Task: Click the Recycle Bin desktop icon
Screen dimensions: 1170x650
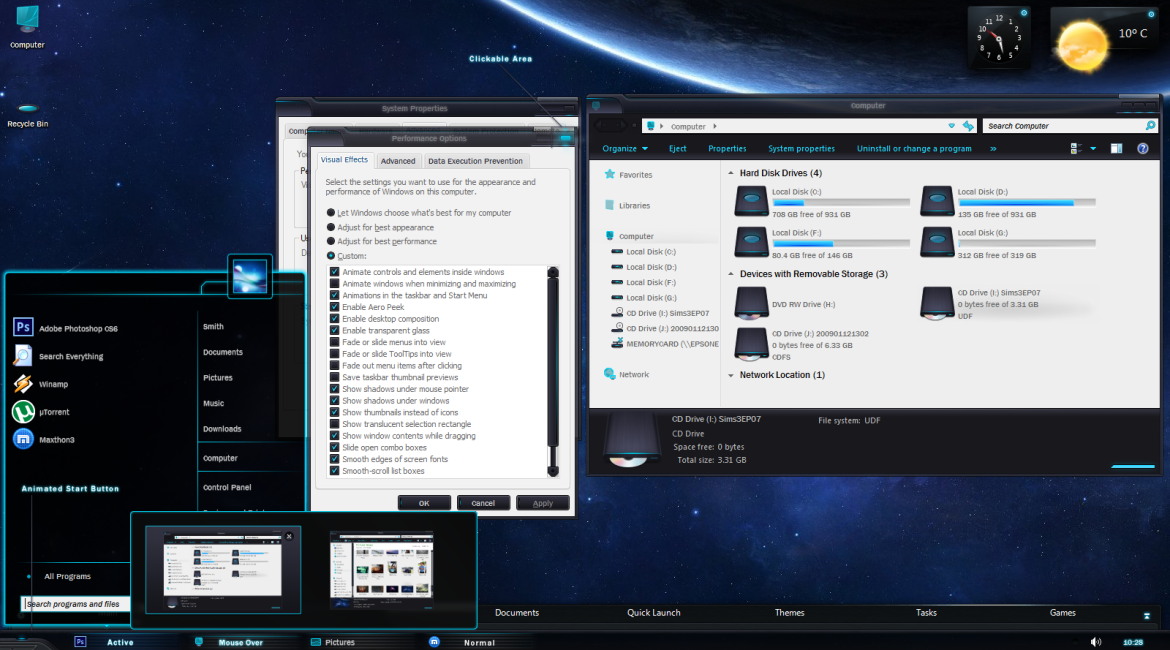Action: 27,109
